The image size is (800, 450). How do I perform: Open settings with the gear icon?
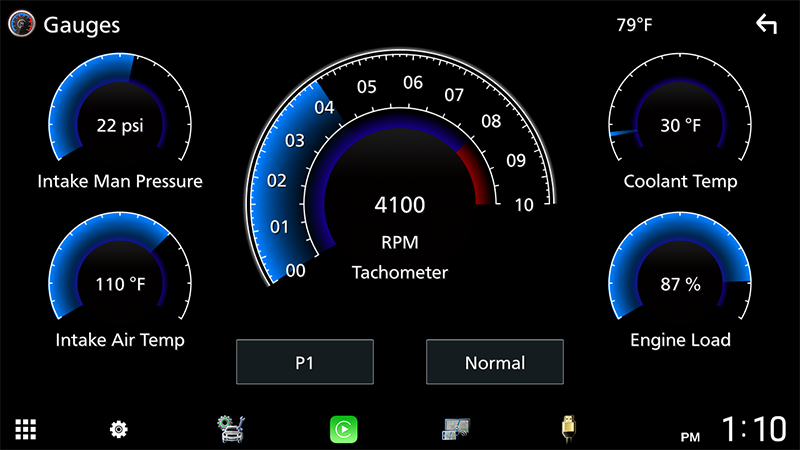(x=119, y=429)
